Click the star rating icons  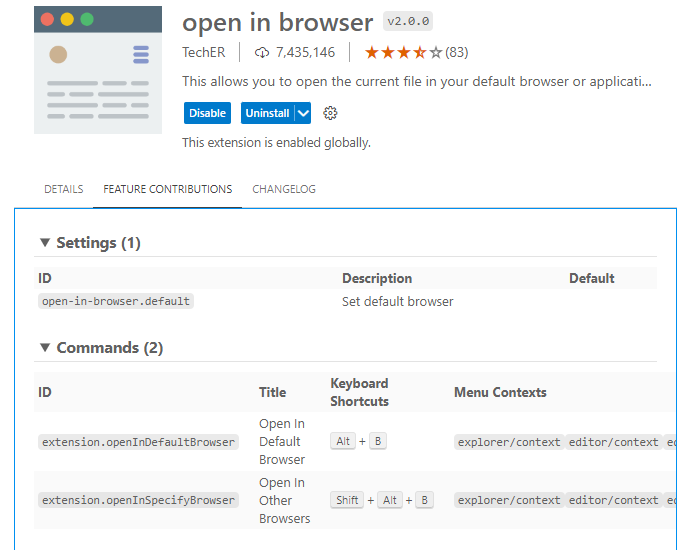coord(403,53)
